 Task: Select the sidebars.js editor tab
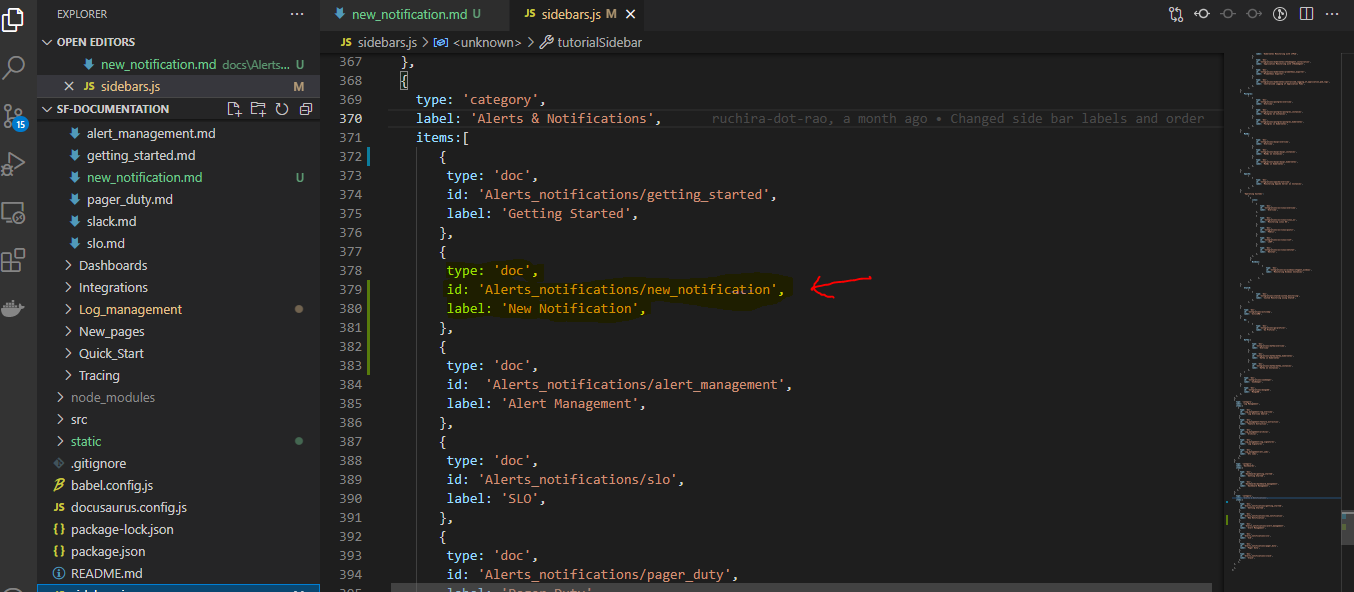point(570,14)
